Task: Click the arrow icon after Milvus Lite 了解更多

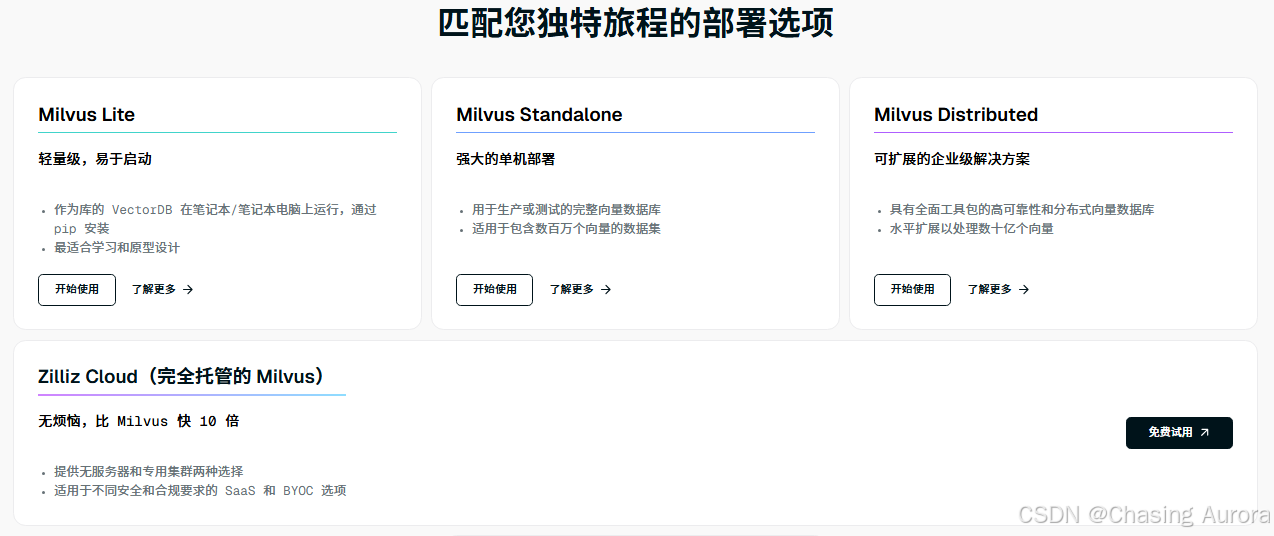Action: click(188, 289)
